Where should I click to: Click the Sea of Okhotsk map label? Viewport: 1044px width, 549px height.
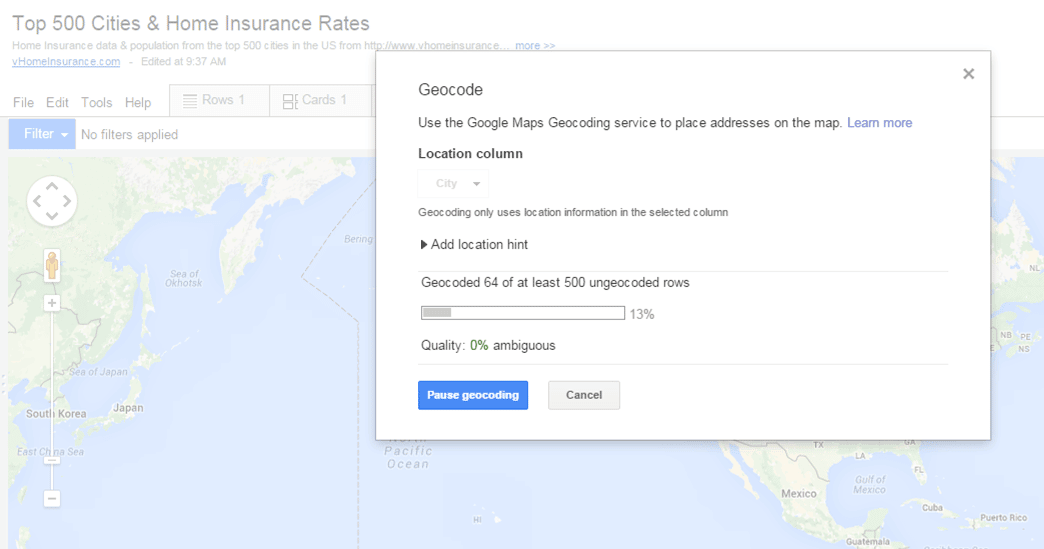point(184,278)
